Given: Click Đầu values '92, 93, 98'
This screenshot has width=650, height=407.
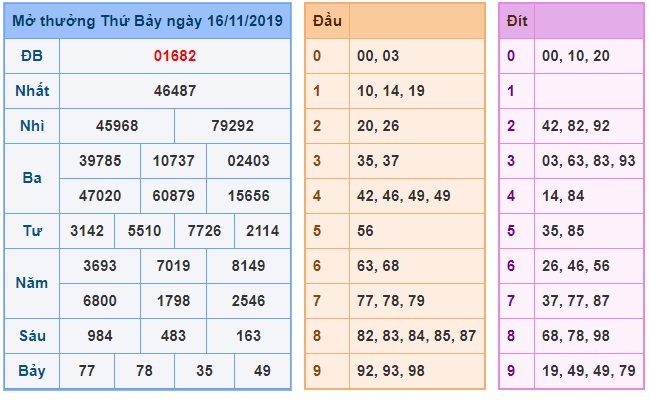Looking at the screenshot, I should tap(391, 371).
